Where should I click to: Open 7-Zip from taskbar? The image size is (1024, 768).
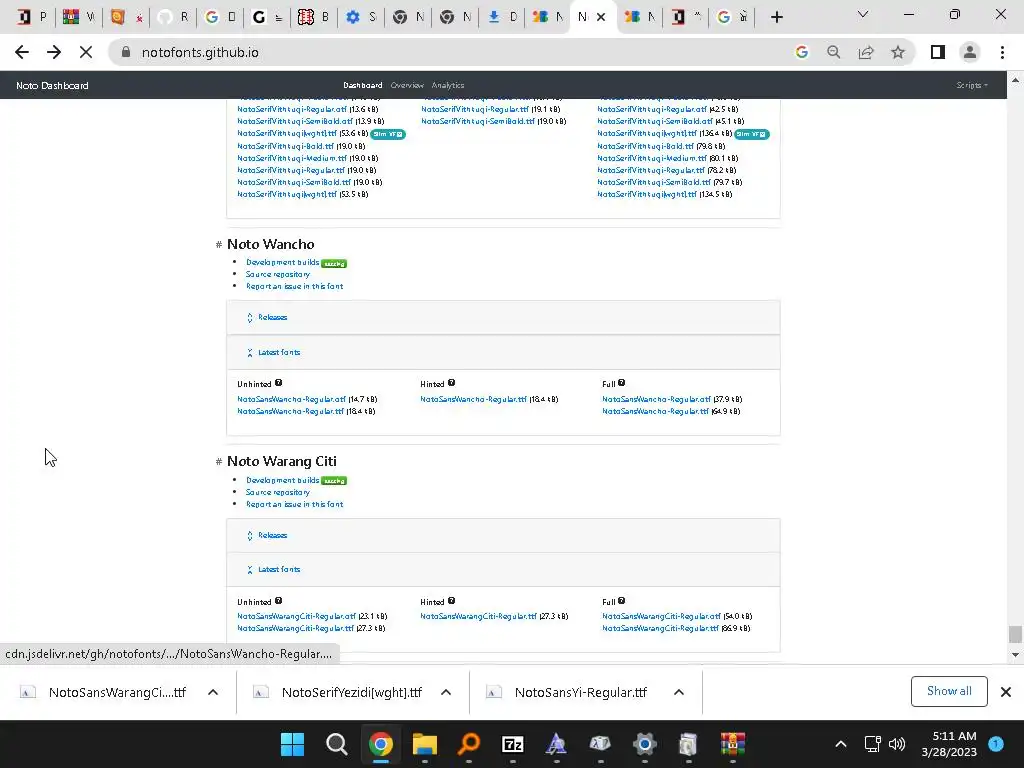[x=513, y=744]
